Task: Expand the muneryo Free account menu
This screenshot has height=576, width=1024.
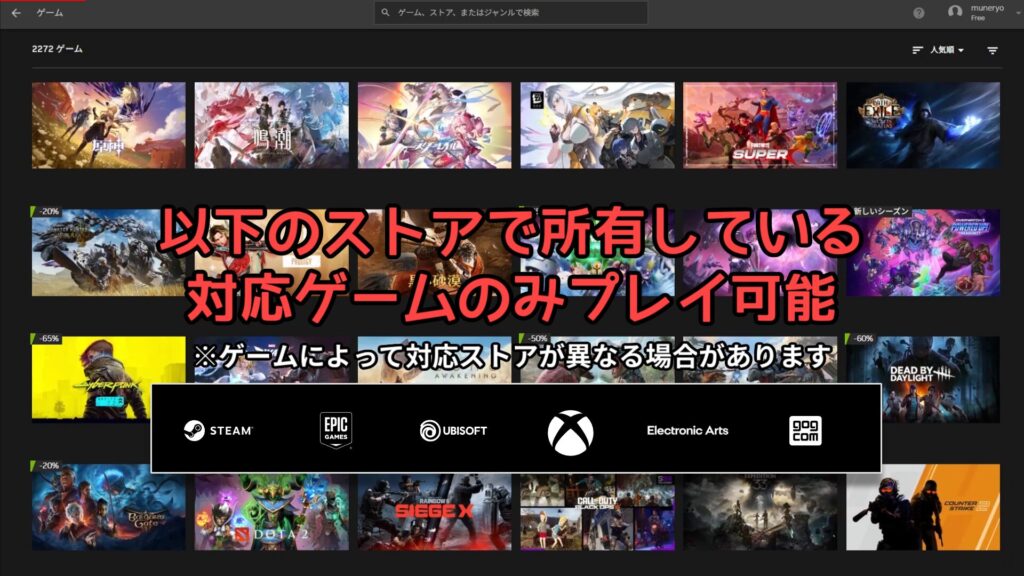Action: pyautogui.click(x=986, y=12)
